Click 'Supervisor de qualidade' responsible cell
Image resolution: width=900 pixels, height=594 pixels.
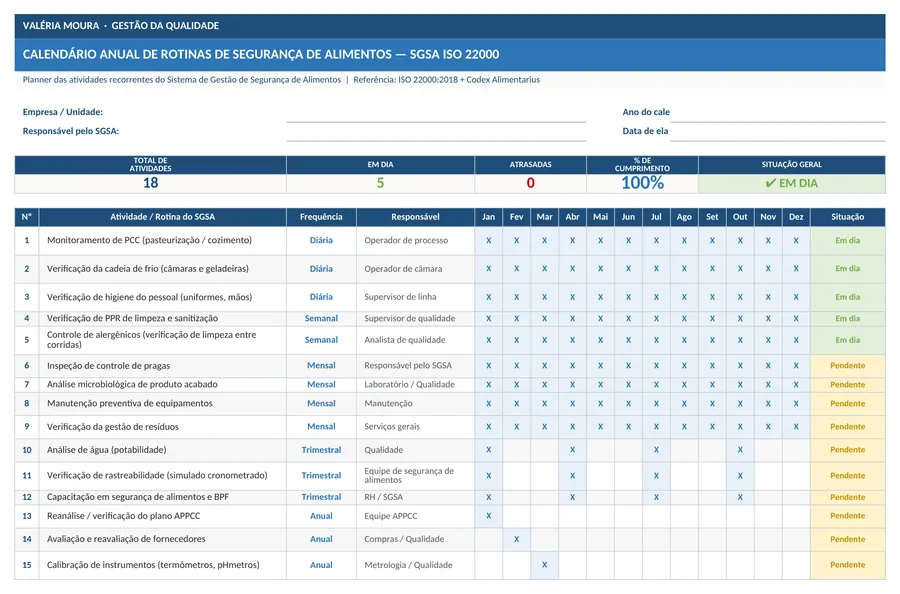tap(415, 319)
